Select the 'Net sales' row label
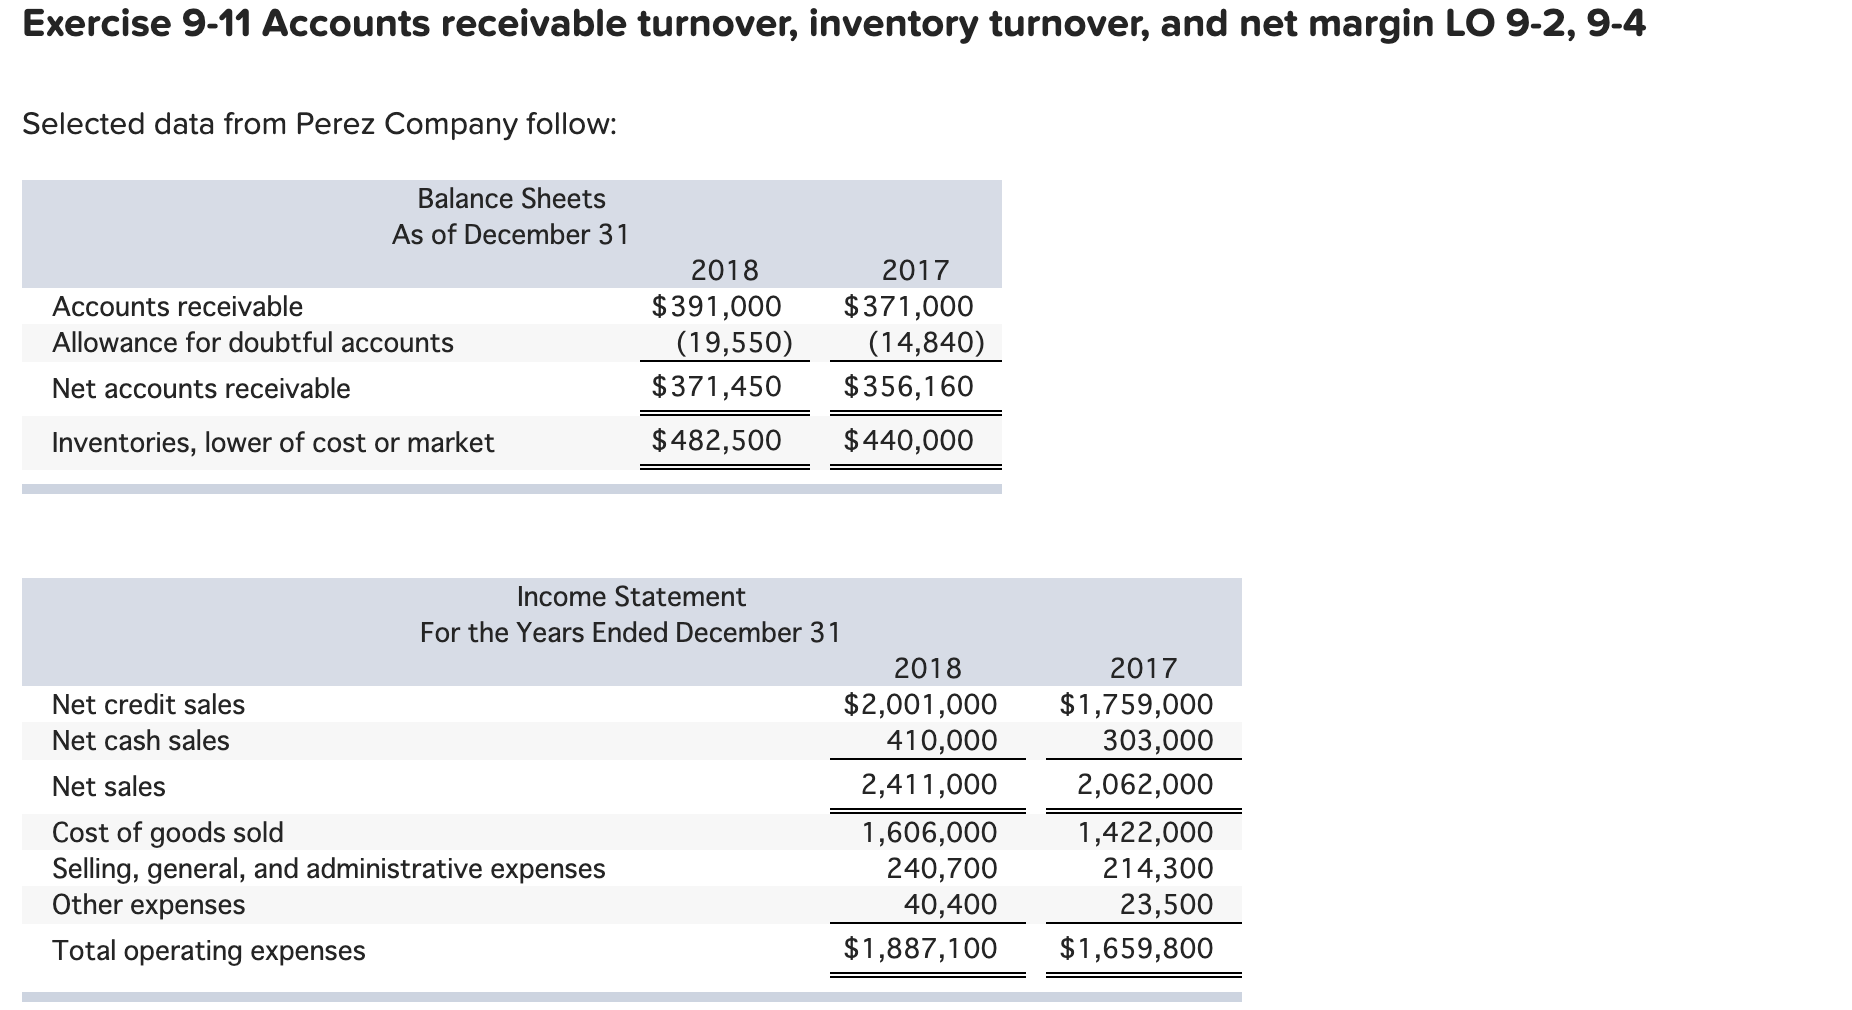This screenshot has height=1010, width=1852. (109, 786)
